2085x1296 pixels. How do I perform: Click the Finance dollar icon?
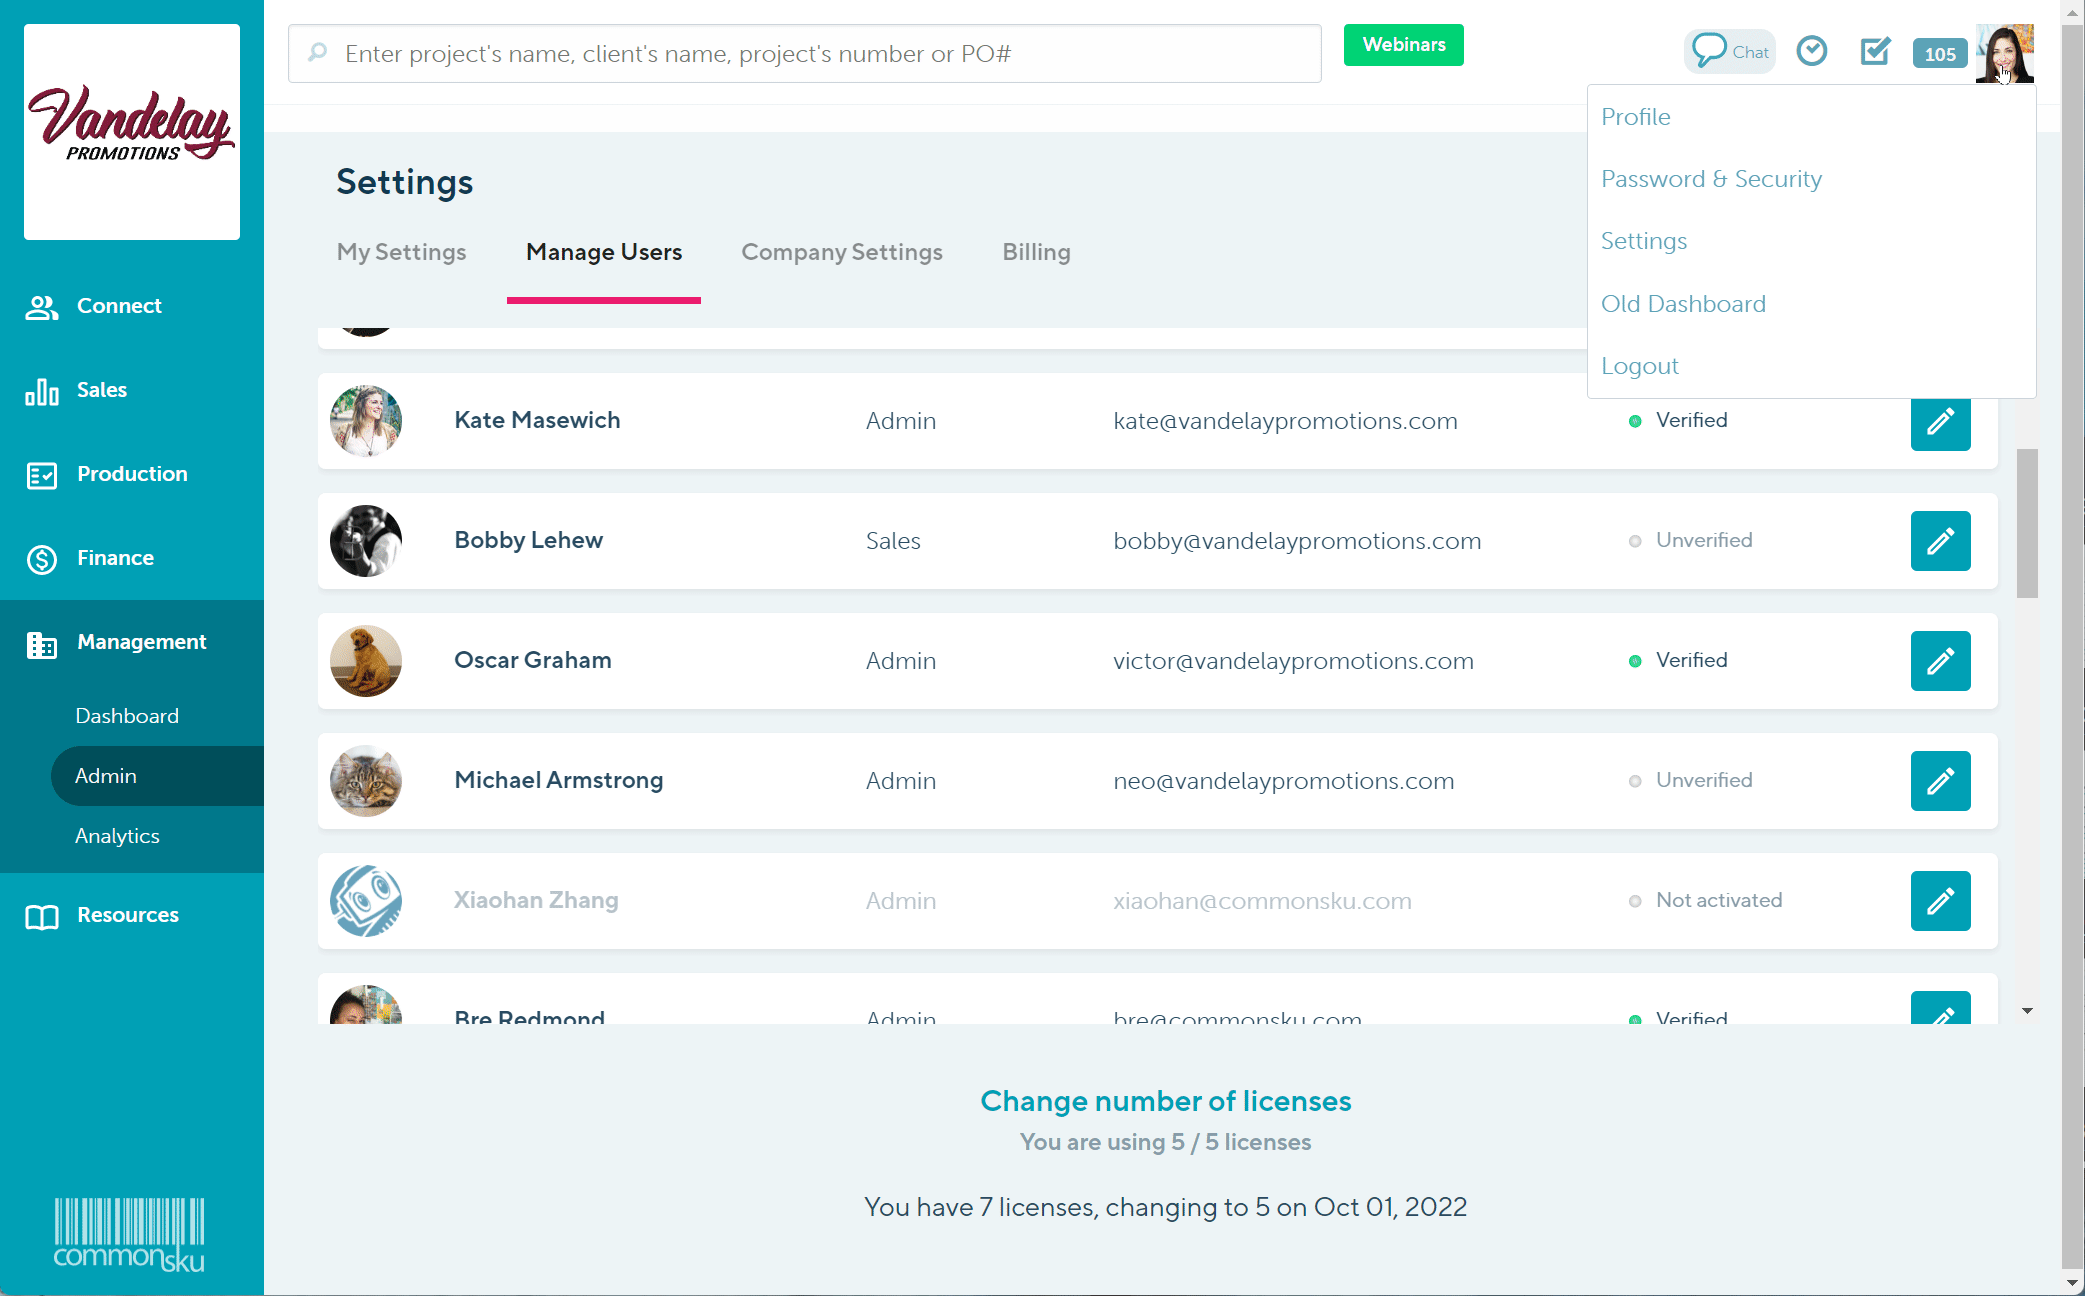click(x=42, y=559)
